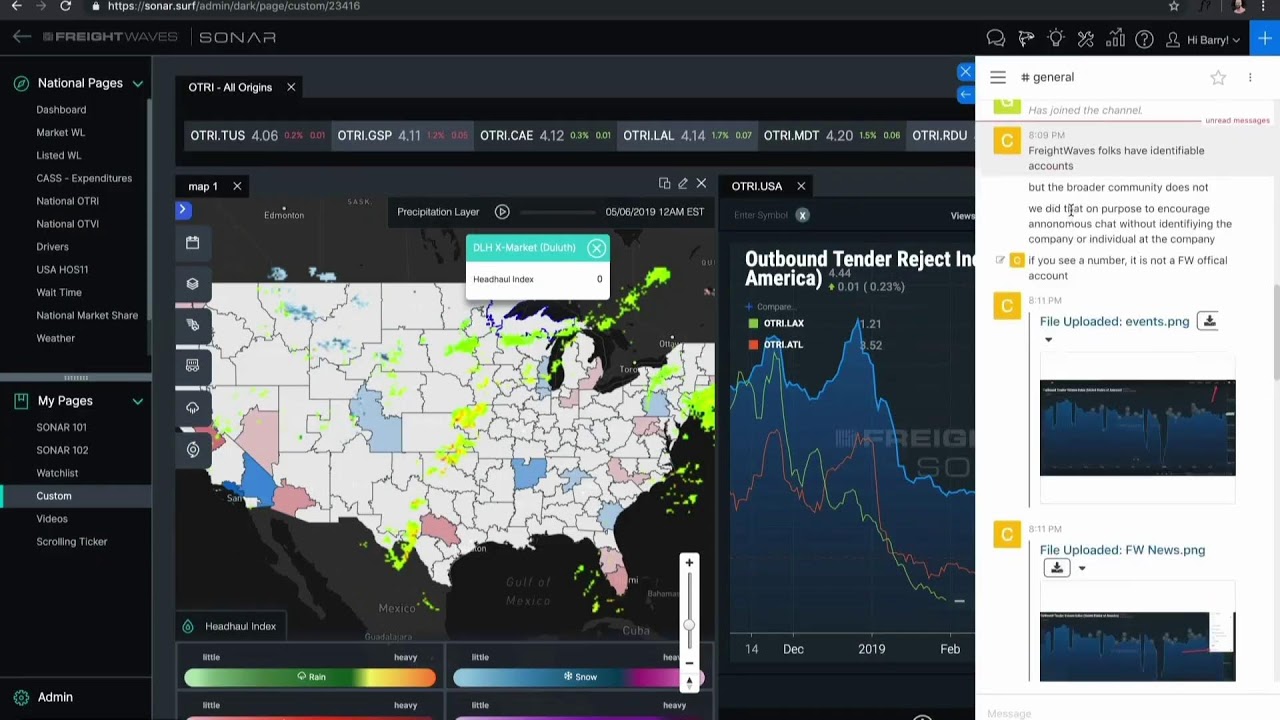The width and height of the screenshot is (1280, 720).
Task: Clear the Enter Symbol field with the X button
Action: pos(802,215)
